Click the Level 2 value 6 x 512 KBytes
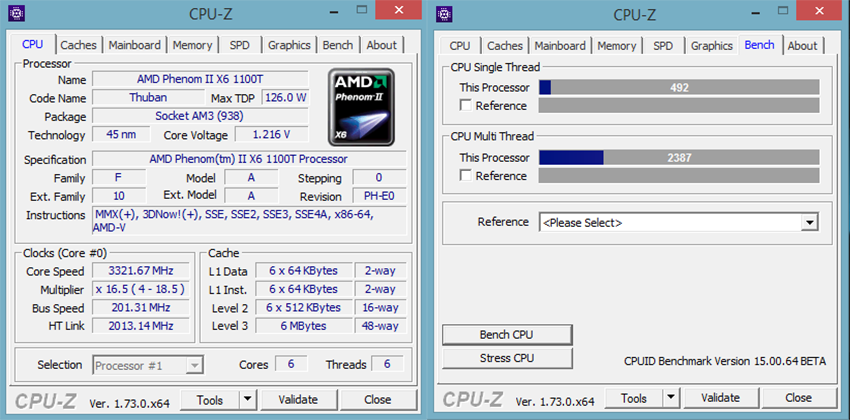 pos(303,308)
